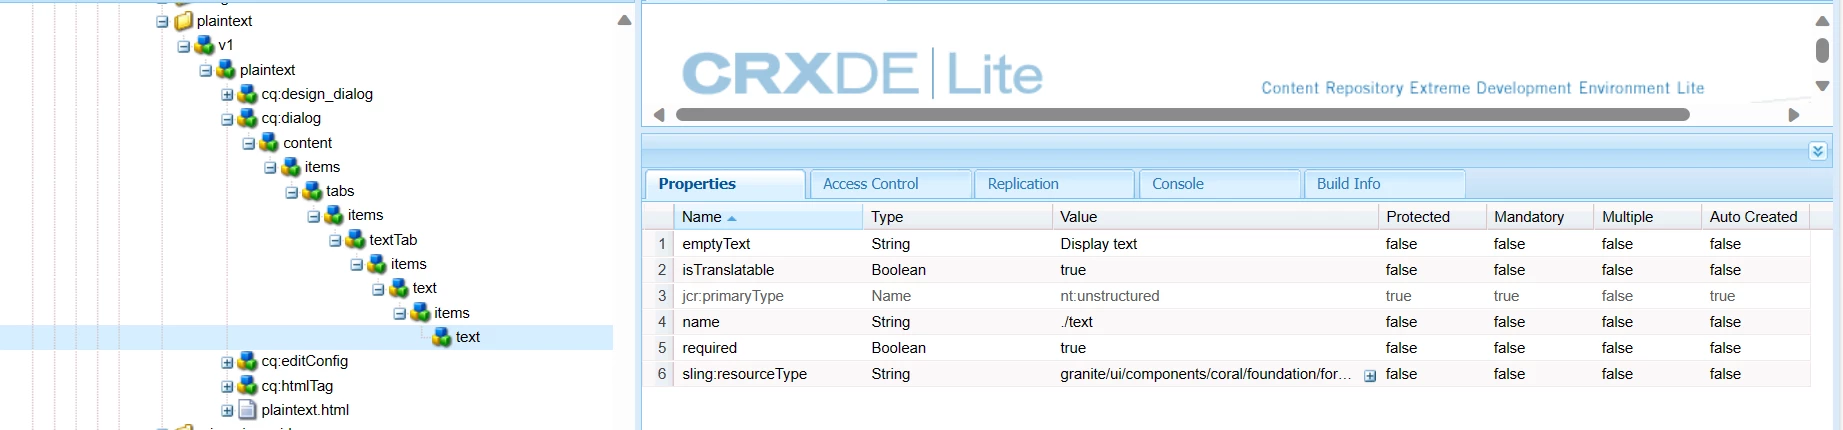The image size is (1843, 430).
Task: Click the textTab node icon
Action: 356,240
